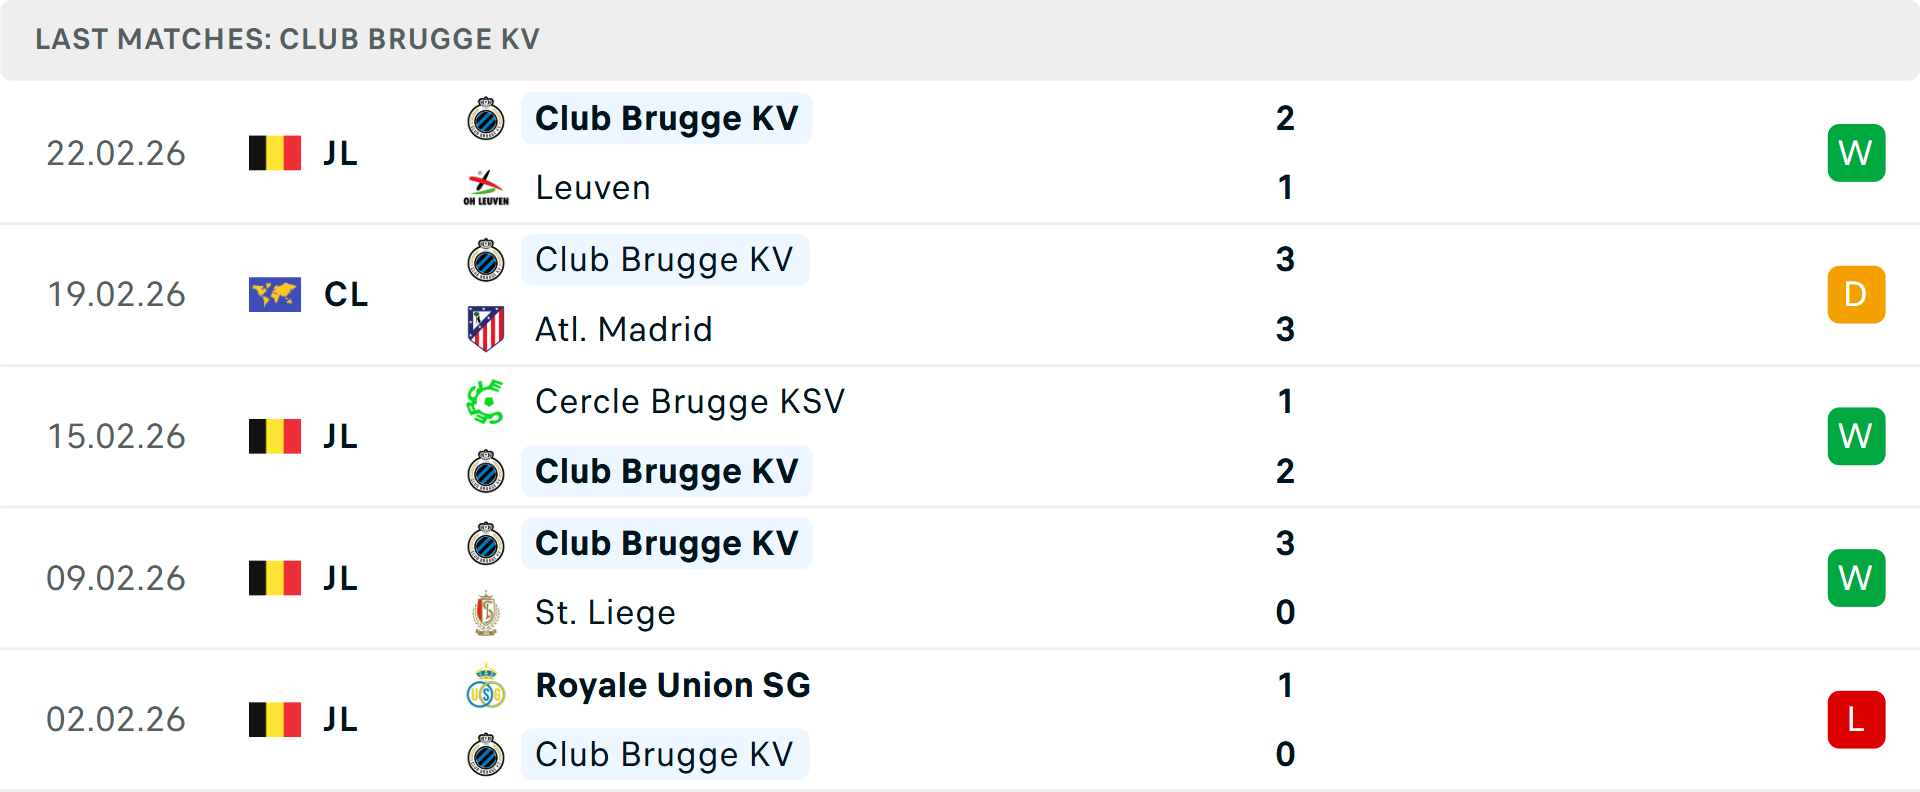The height and width of the screenshot is (792, 1920).
Task: Select the Royale Union SG badge
Action: (487, 686)
